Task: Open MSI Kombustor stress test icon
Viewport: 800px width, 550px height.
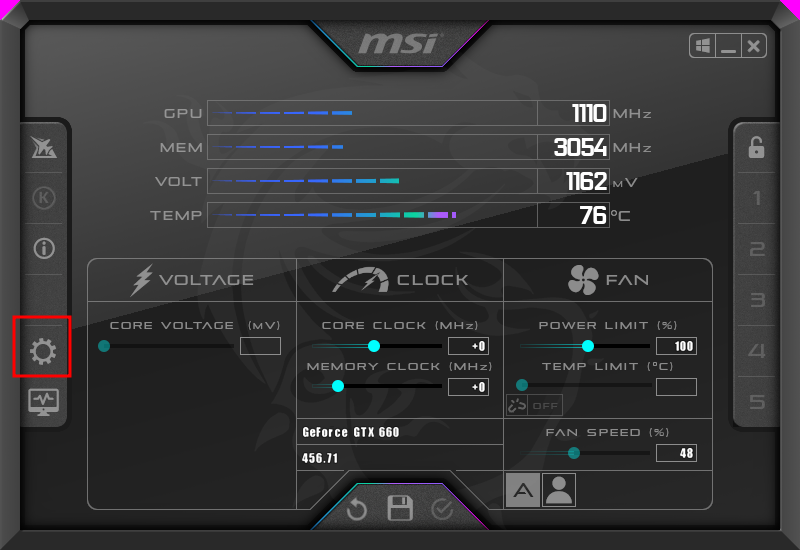Action: coord(44,147)
